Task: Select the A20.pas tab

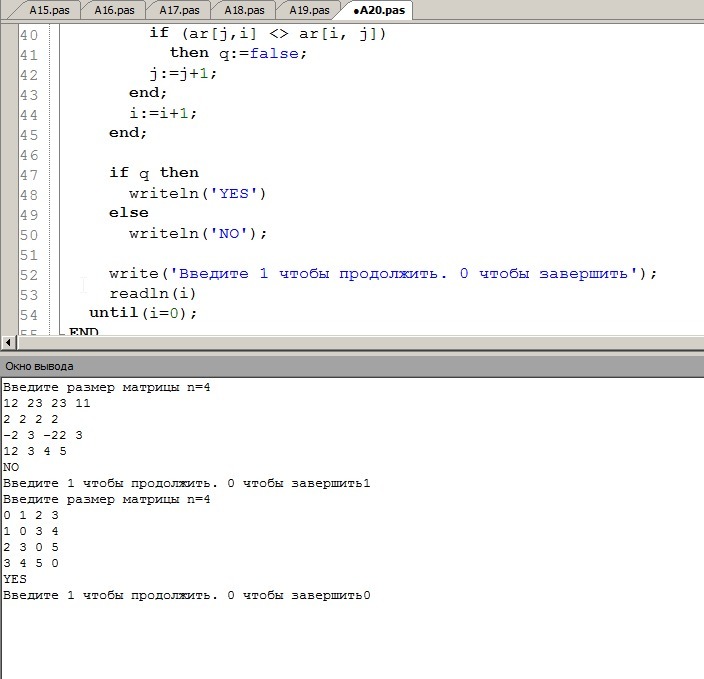Action: (379, 10)
